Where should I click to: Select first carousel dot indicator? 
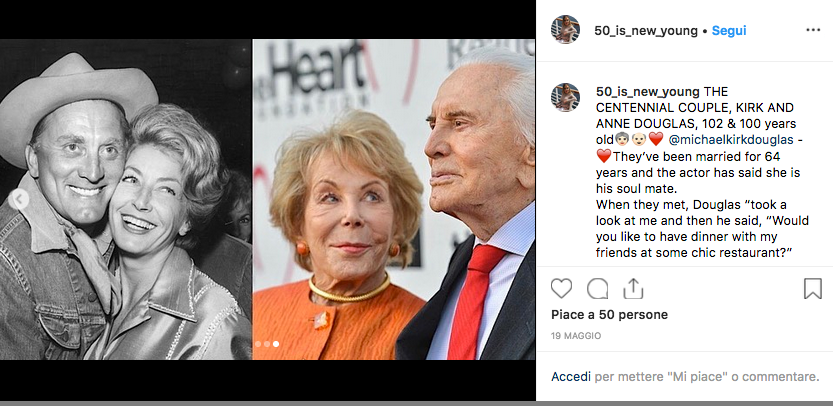[x=258, y=344]
